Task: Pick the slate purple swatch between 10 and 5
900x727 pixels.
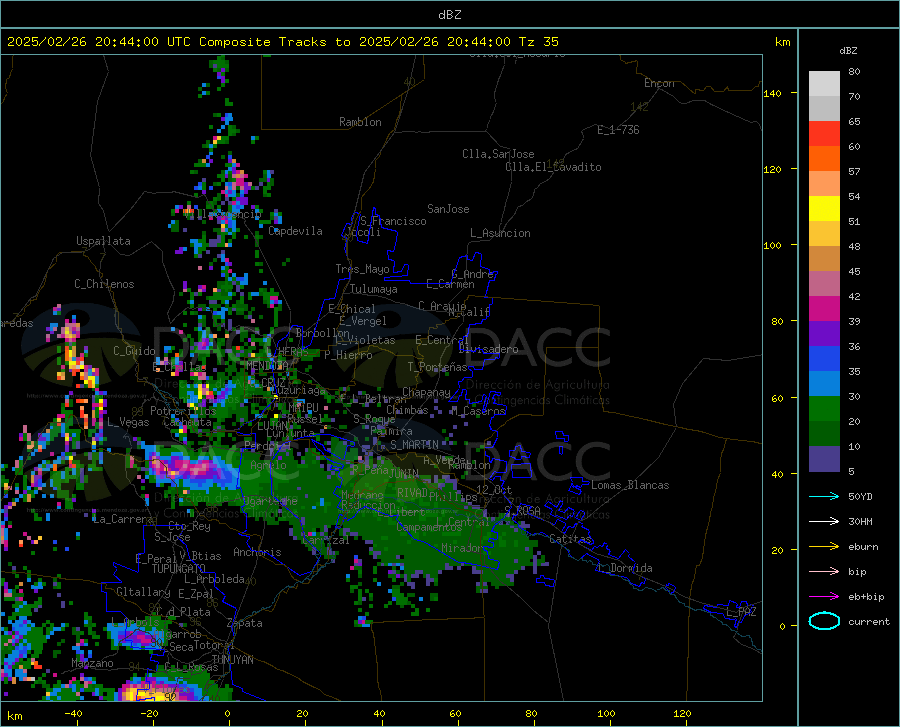Action: [x=824, y=459]
